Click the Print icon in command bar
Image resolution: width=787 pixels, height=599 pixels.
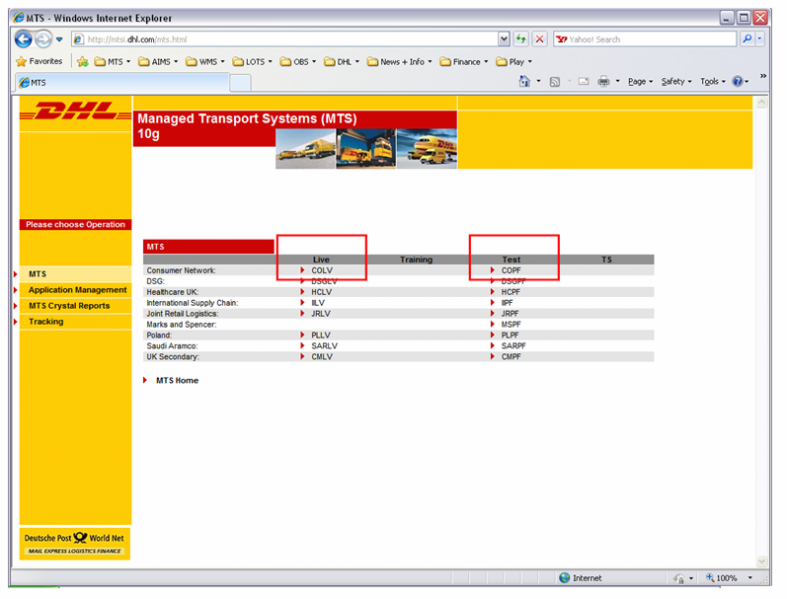(x=604, y=81)
